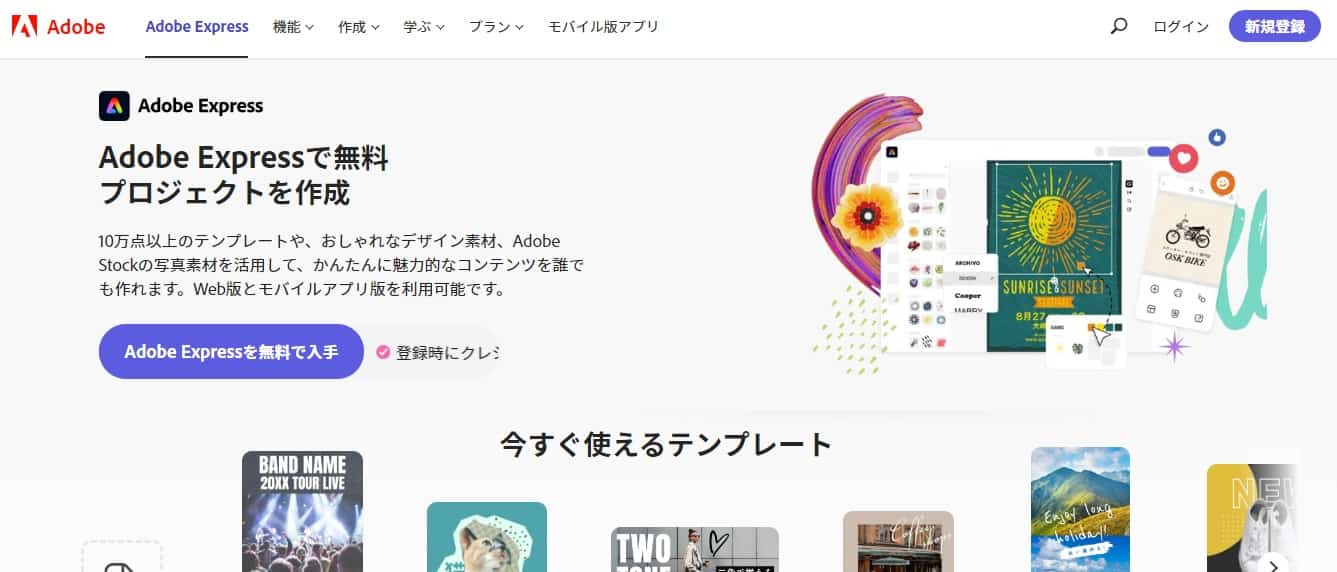Select the cat illustration template thumbnail
Image resolution: width=1337 pixels, height=572 pixels.
click(487, 537)
